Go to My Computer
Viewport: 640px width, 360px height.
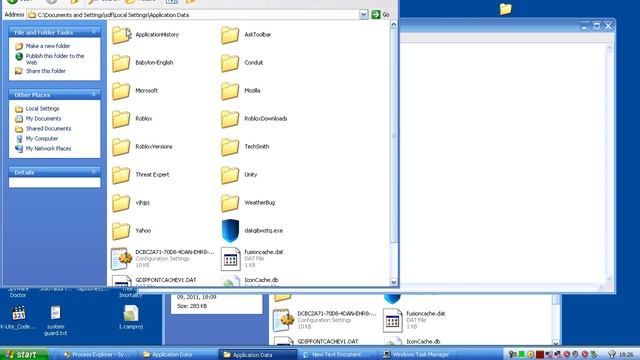click(37, 139)
